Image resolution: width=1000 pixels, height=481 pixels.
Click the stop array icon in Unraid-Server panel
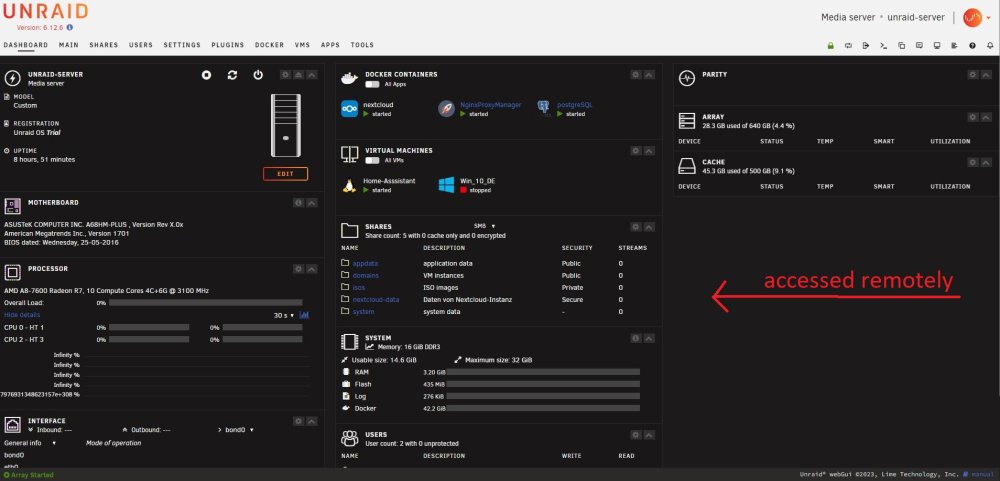(x=207, y=75)
